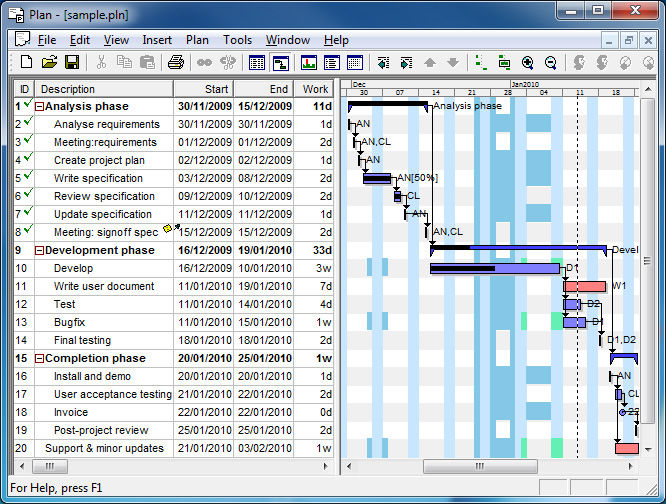666x504 pixels.
Task: Click the Move task down arrow icon
Action: click(x=453, y=63)
